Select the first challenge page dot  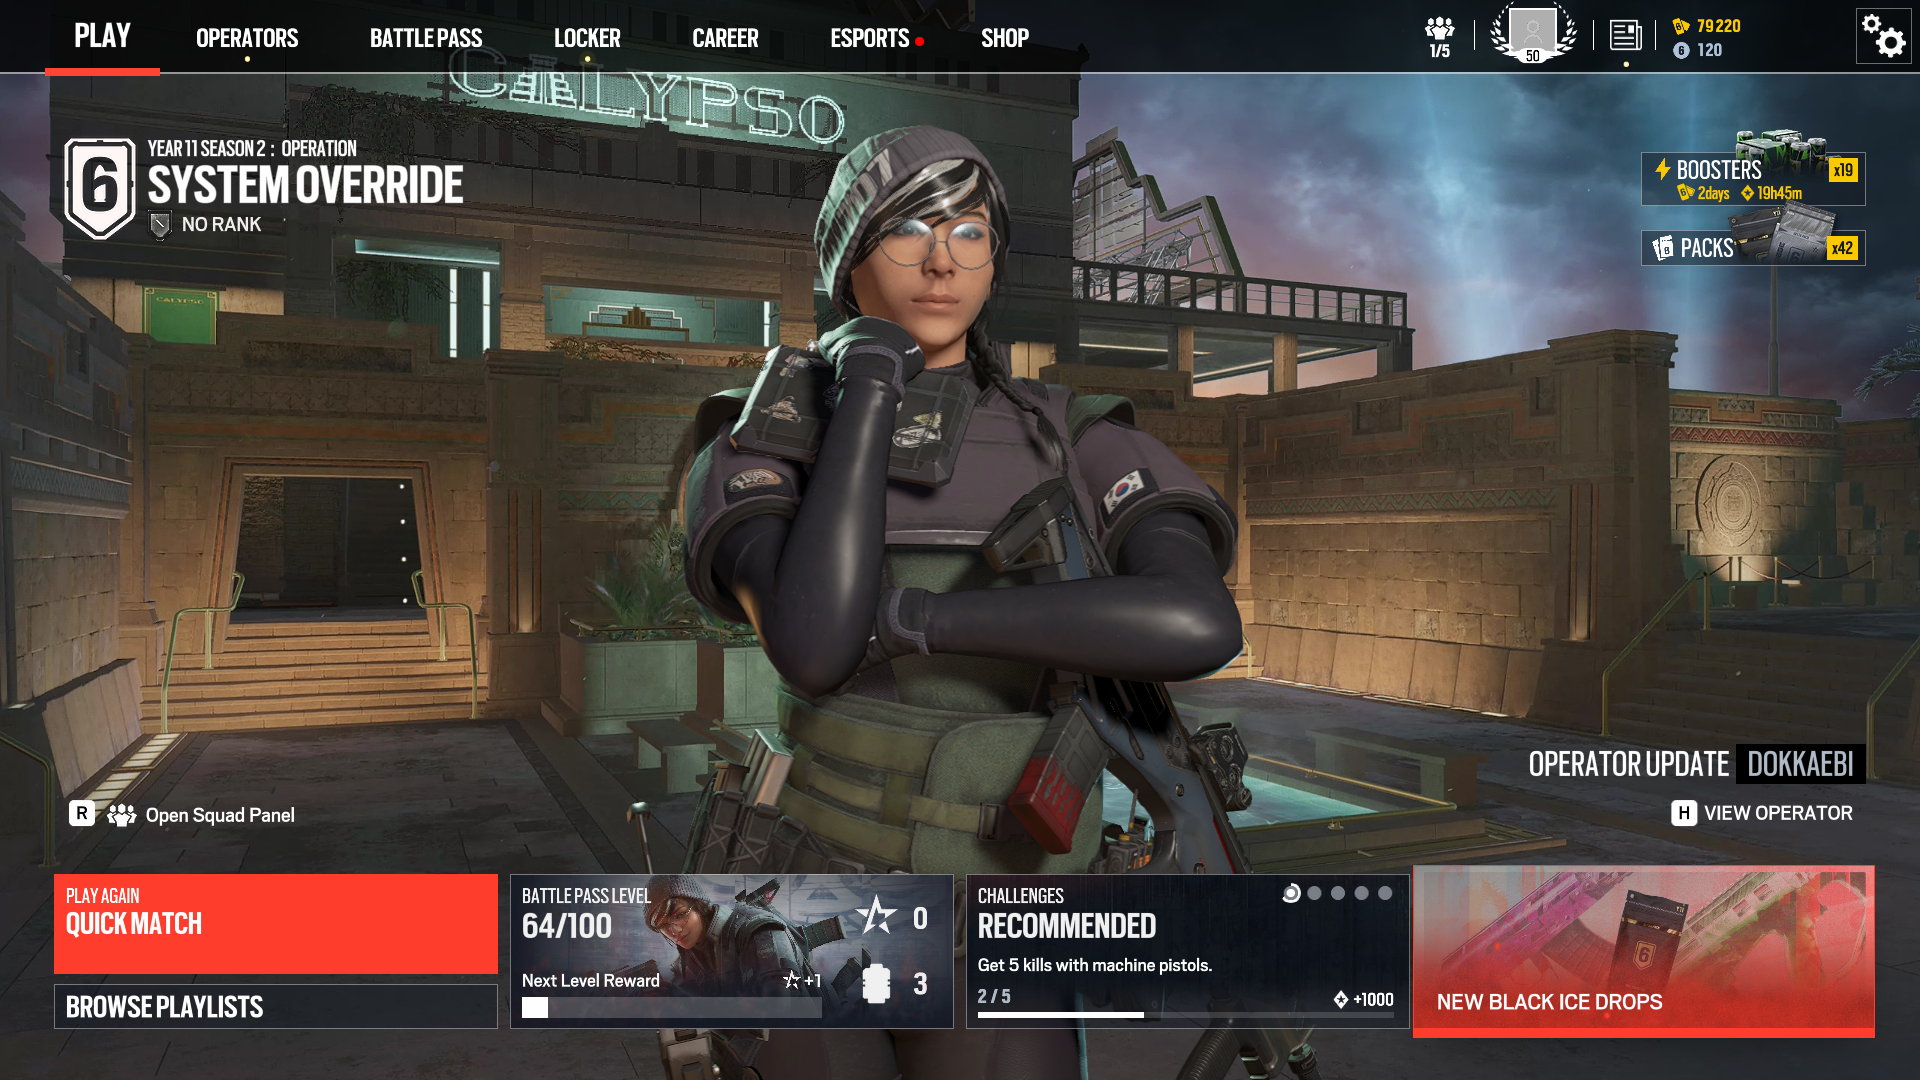point(1291,893)
